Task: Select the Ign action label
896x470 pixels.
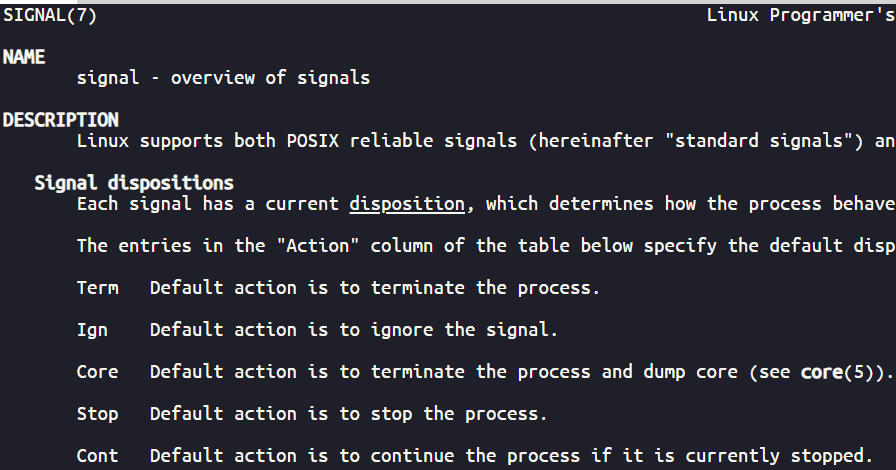Action: (x=92, y=330)
